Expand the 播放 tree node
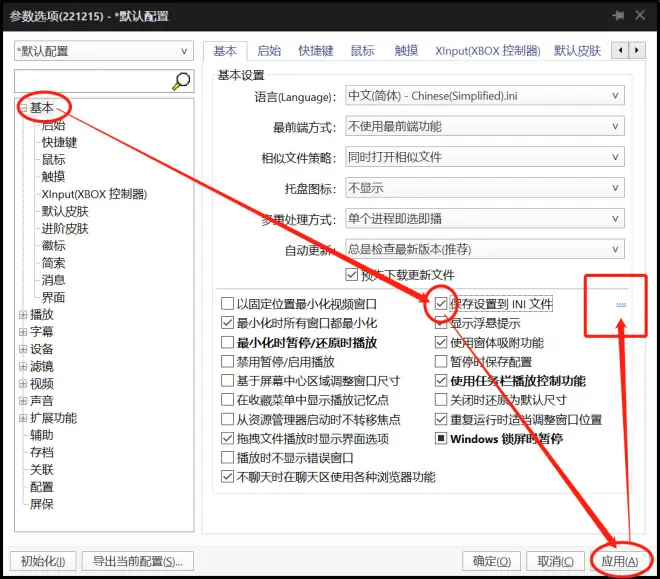Screen dimensions: 660x579 click(23, 315)
